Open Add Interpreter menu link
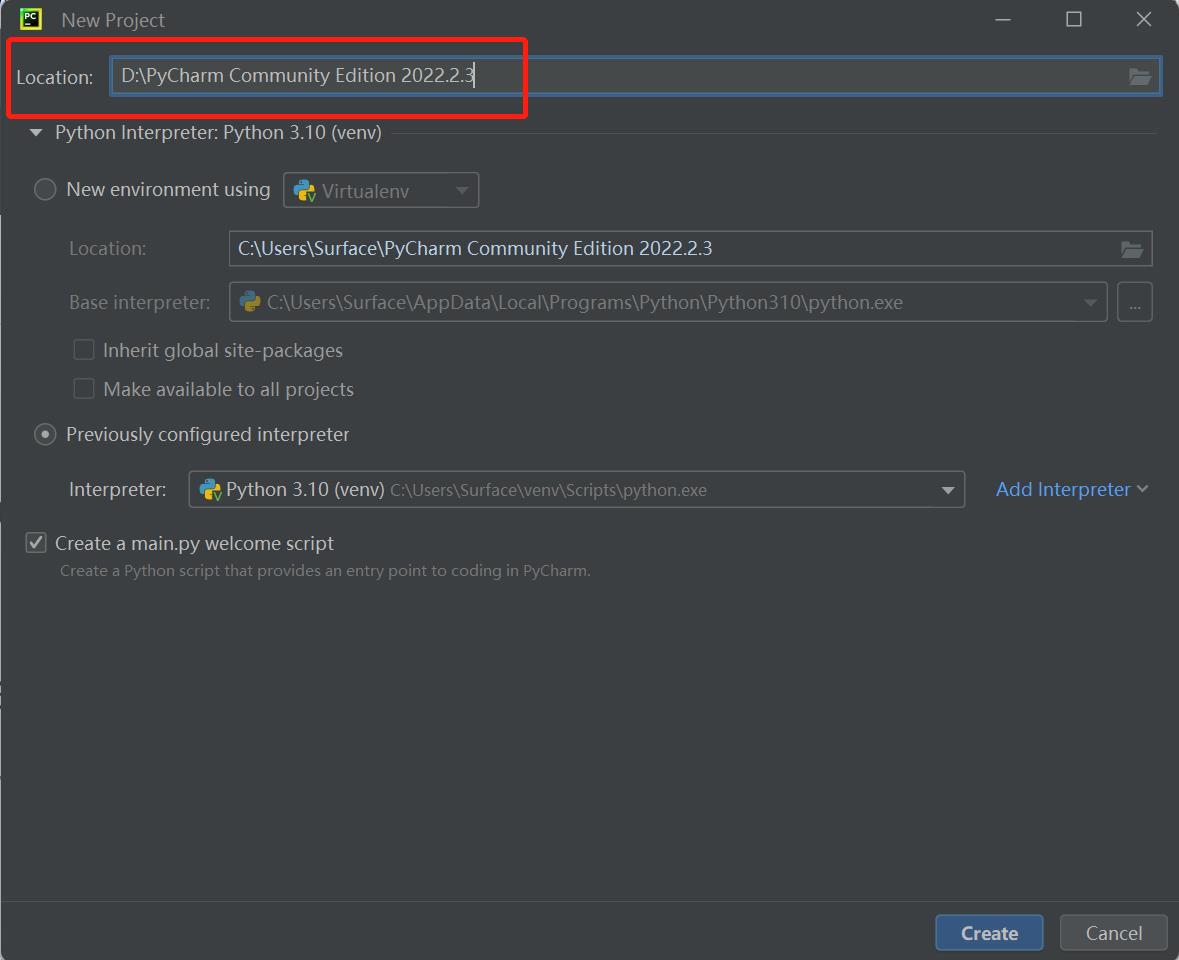 coord(1071,489)
